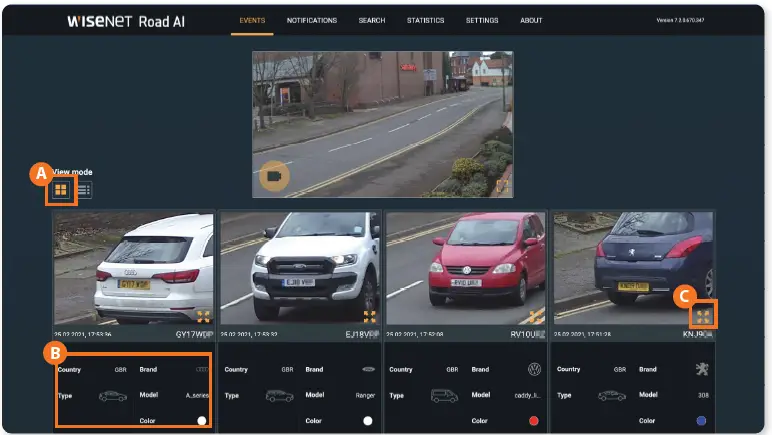Click the plate text RV10U
This screenshot has width=772, height=435.
tap(528, 335)
